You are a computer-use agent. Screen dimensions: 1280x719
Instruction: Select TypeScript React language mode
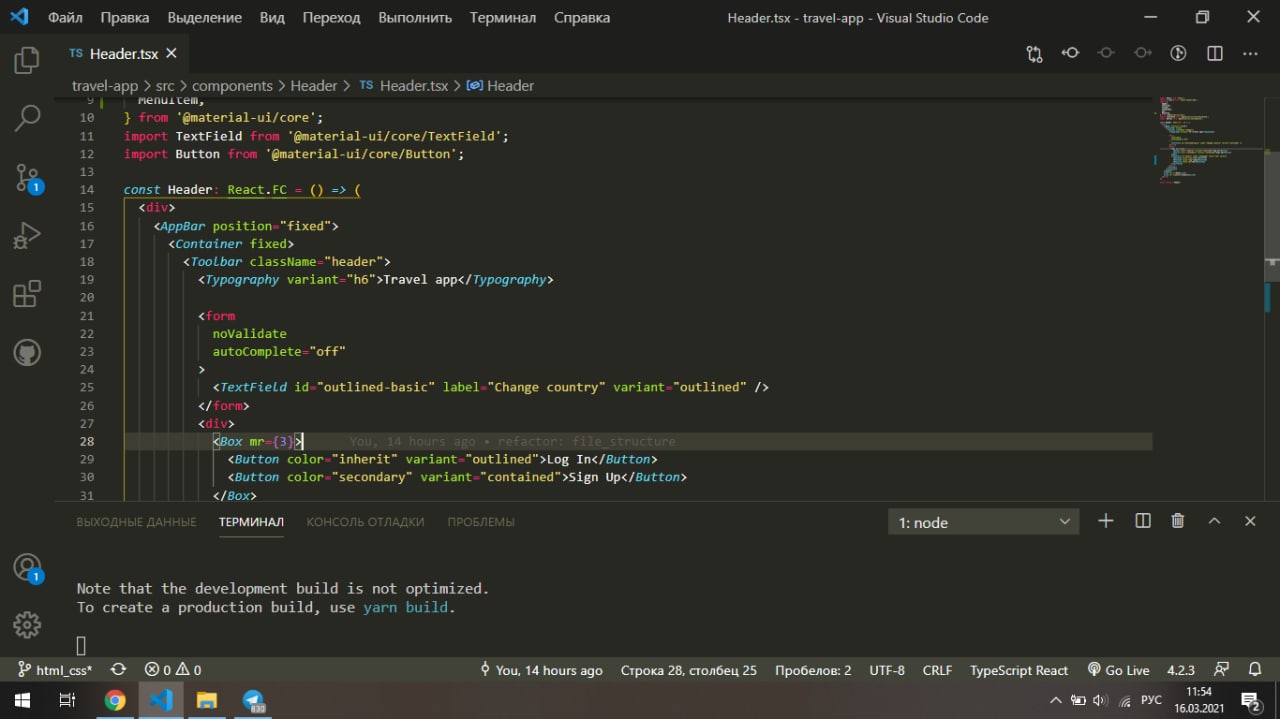click(x=1019, y=670)
